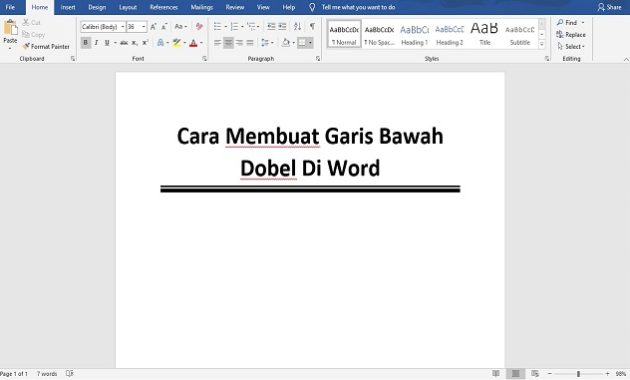630x380 pixels.
Task: Clear all formatting eraser icon
Action: (199, 27)
